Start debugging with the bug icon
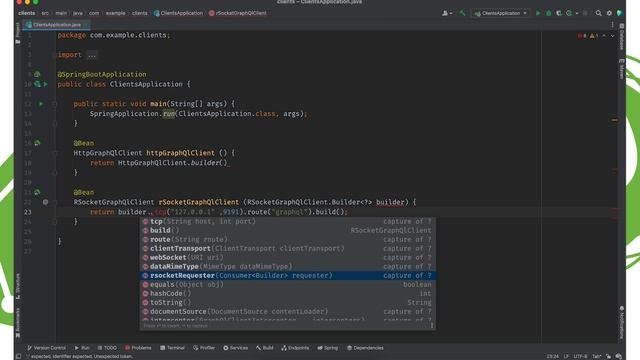Screen dimensions: 640x360 tap(549, 13)
